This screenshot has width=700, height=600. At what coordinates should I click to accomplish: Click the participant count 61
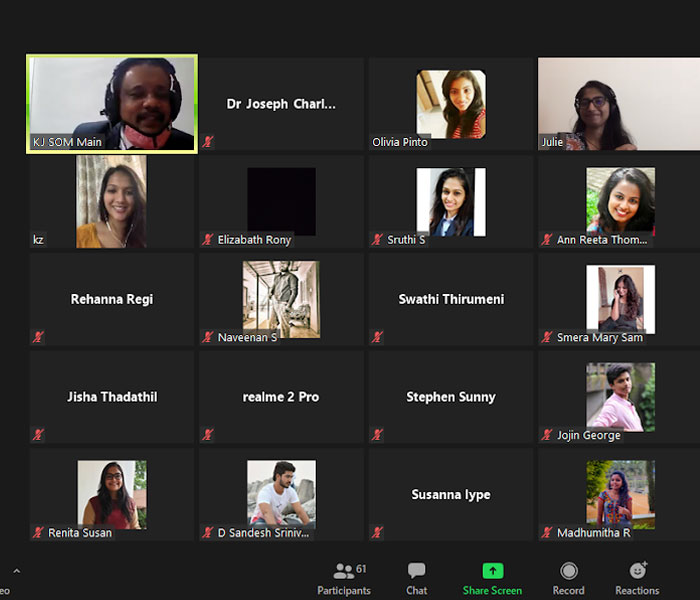[361, 569]
